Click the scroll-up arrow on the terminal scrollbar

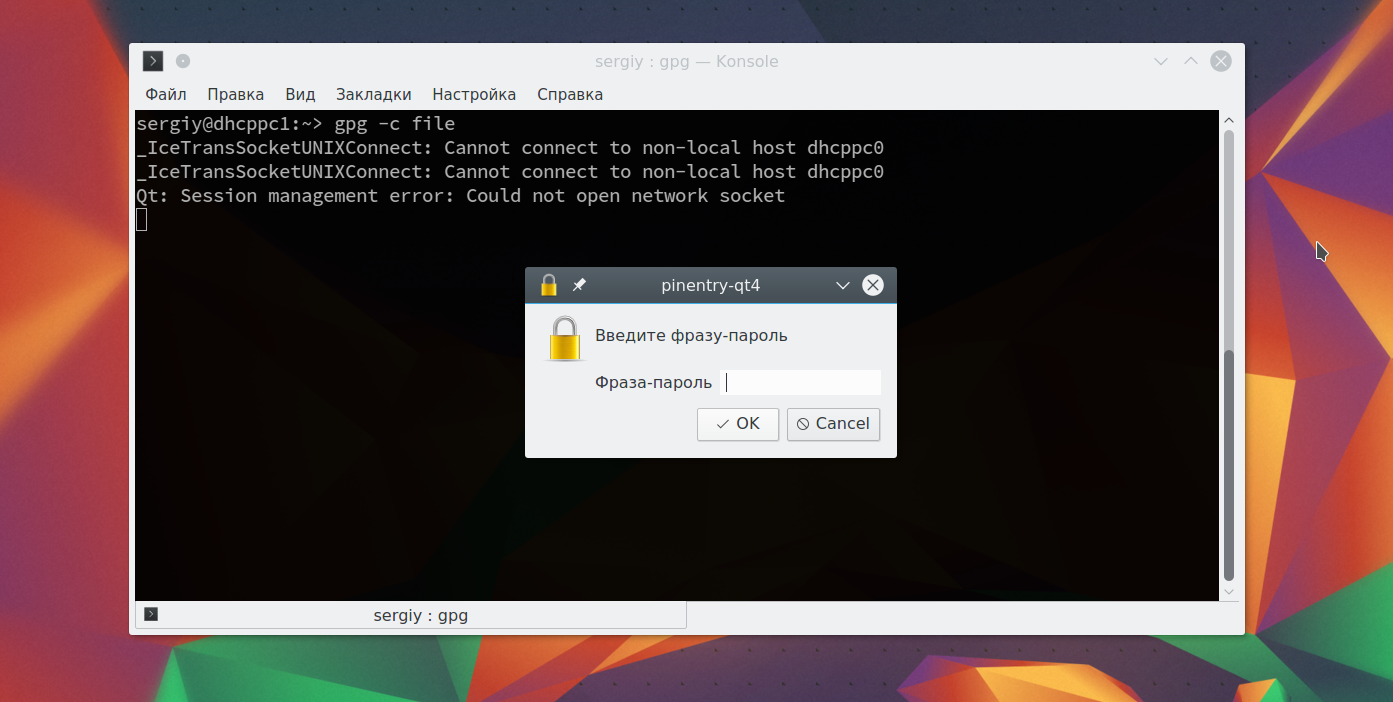coord(1227,118)
